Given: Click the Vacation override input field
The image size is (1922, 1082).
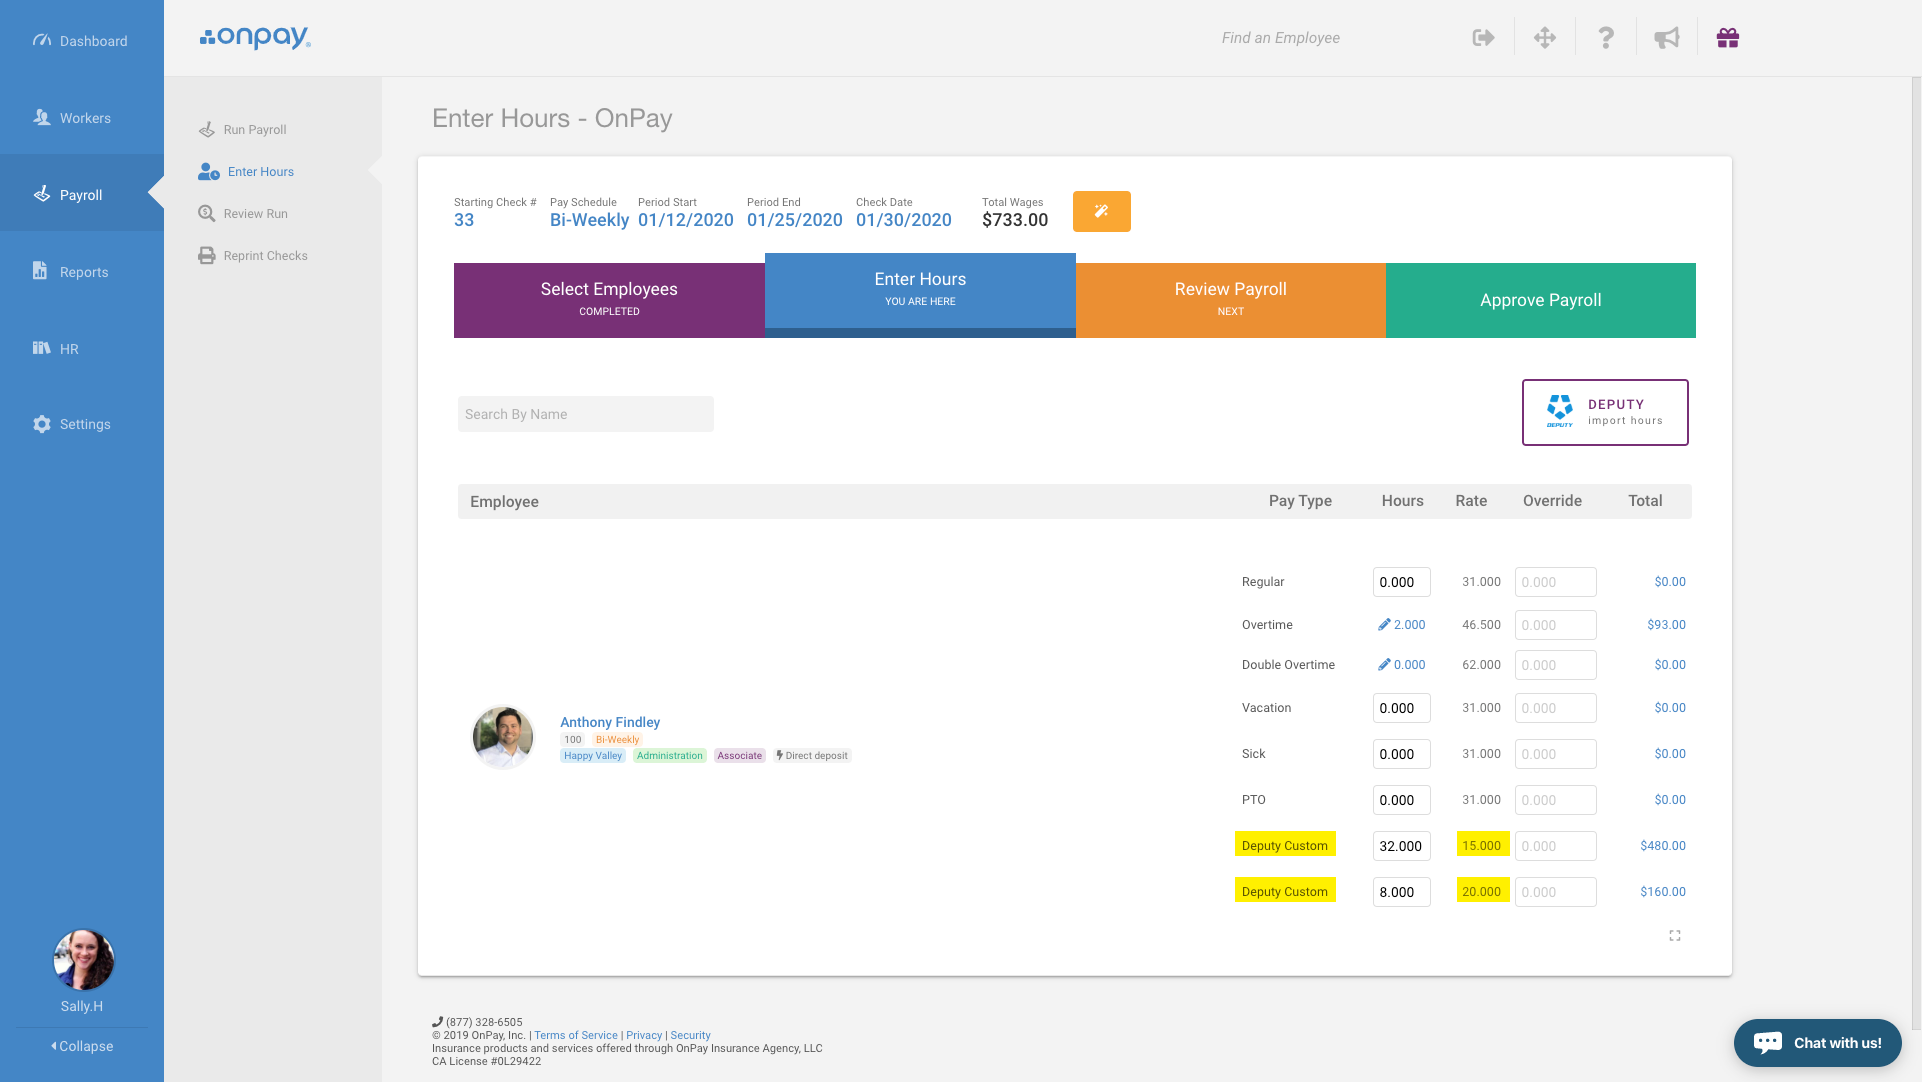Looking at the screenshot, I should click(x=1556, y=708).
